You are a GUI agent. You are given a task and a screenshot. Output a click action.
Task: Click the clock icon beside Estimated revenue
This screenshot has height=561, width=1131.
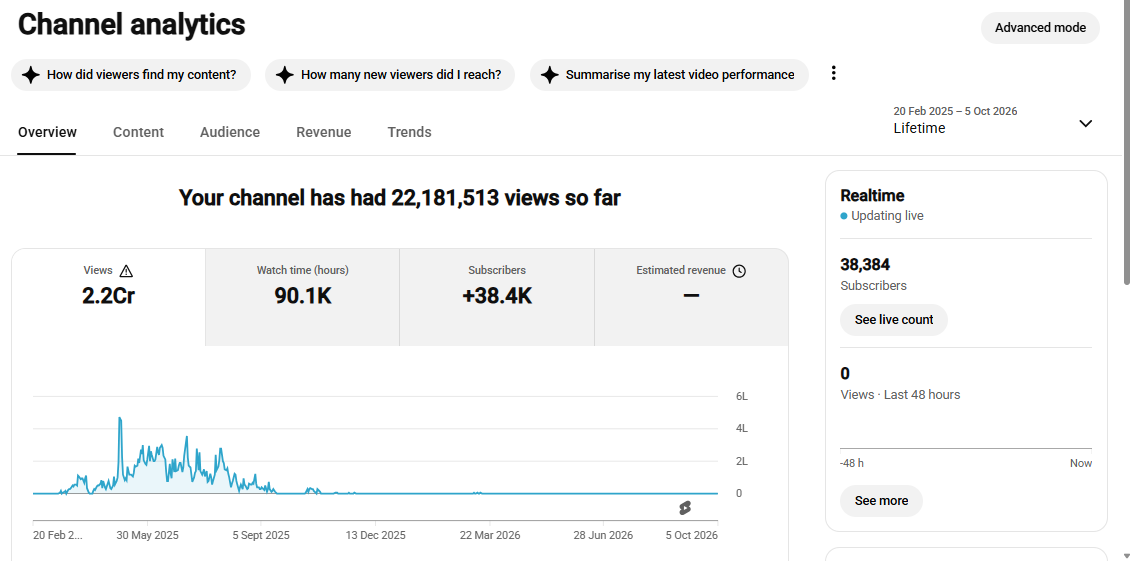click(x=739, y=271)
